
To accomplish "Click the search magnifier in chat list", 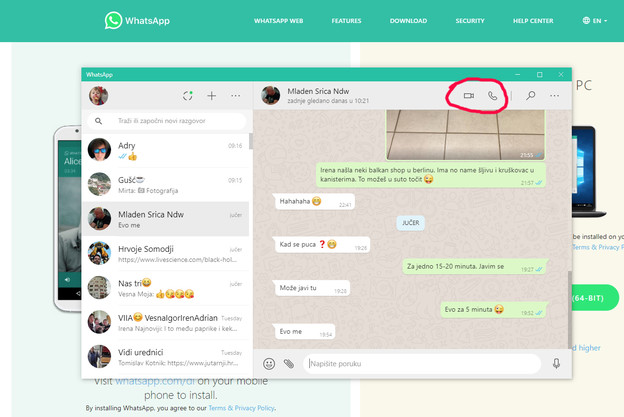I will coord(98,121).
